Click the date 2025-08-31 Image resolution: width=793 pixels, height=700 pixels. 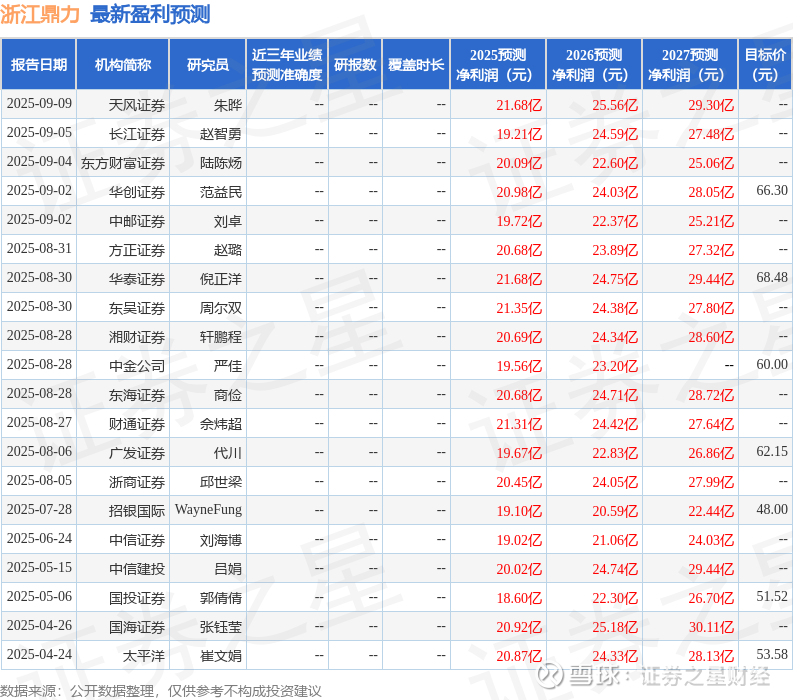(x=39, y=248)
